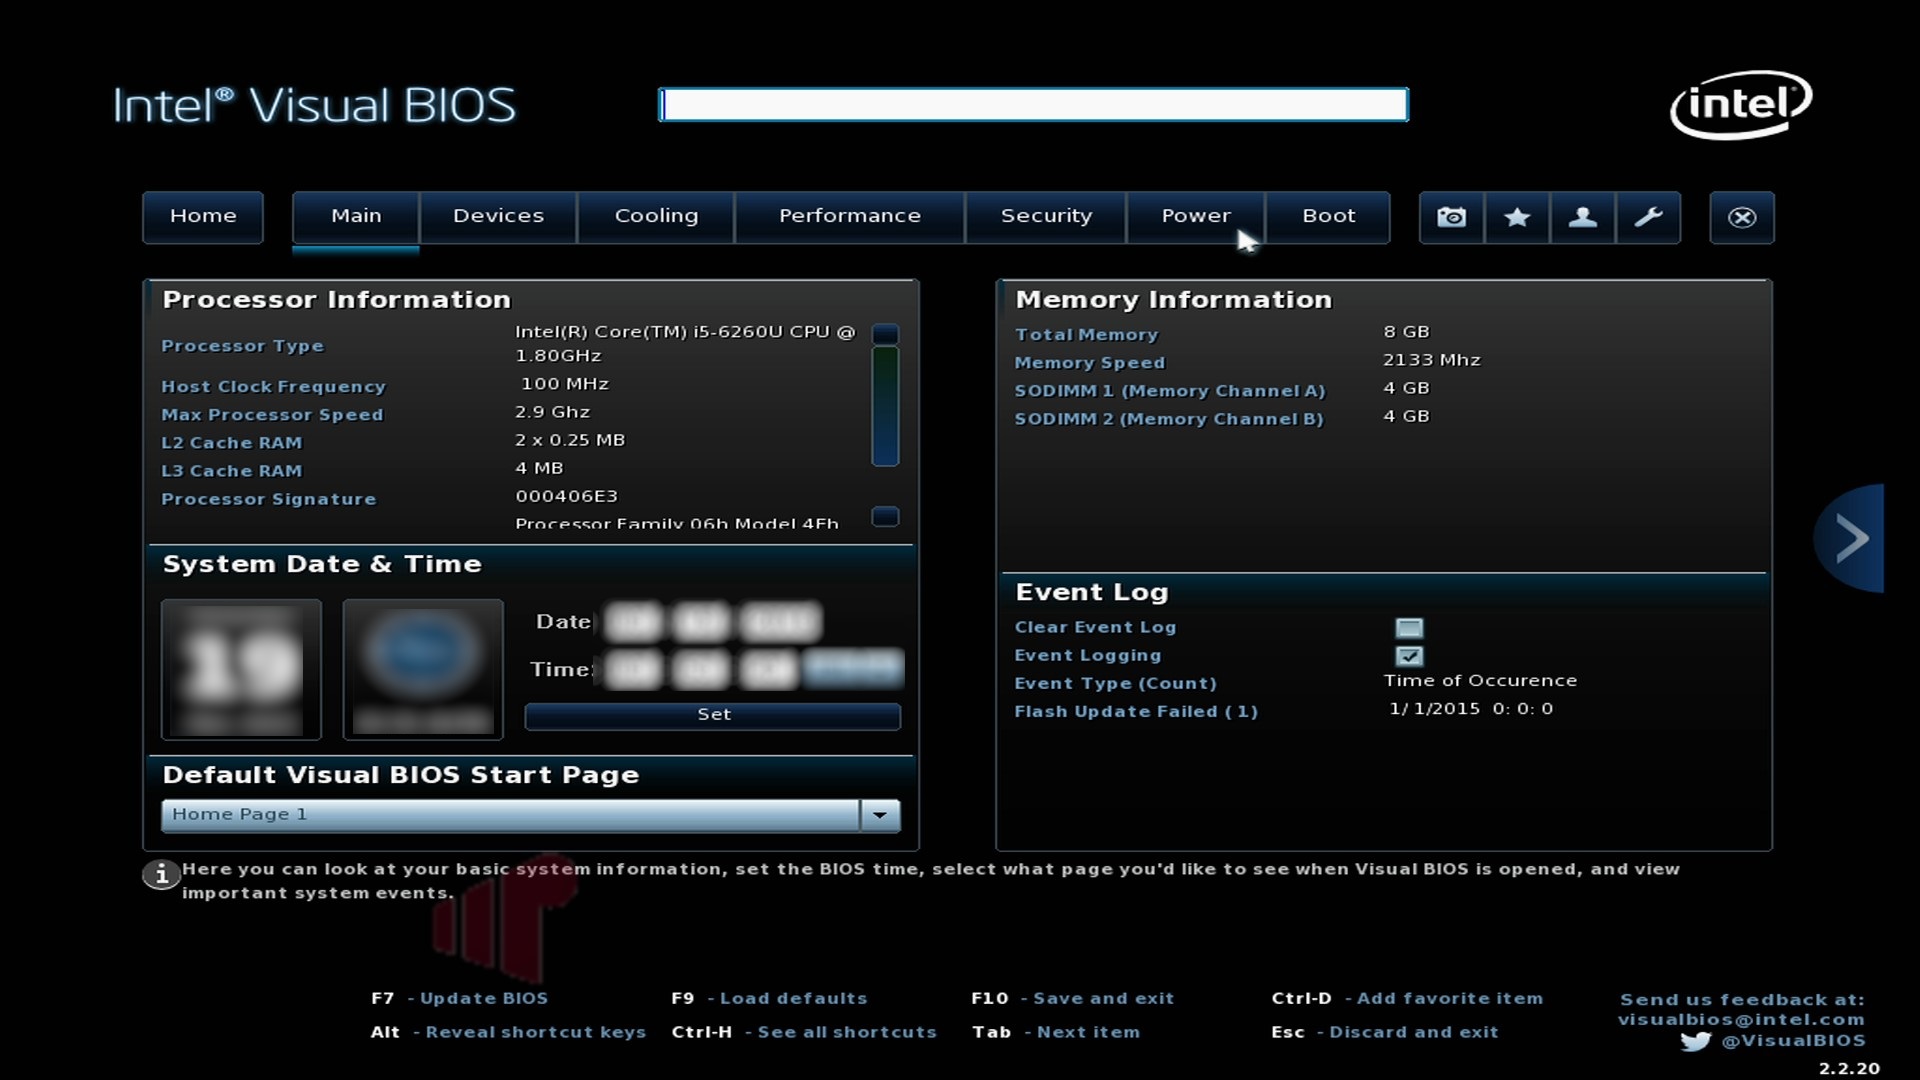This screenshot has height=1080, width=1920.
Task: Open the Cooling tab
Action: [656, 217]
